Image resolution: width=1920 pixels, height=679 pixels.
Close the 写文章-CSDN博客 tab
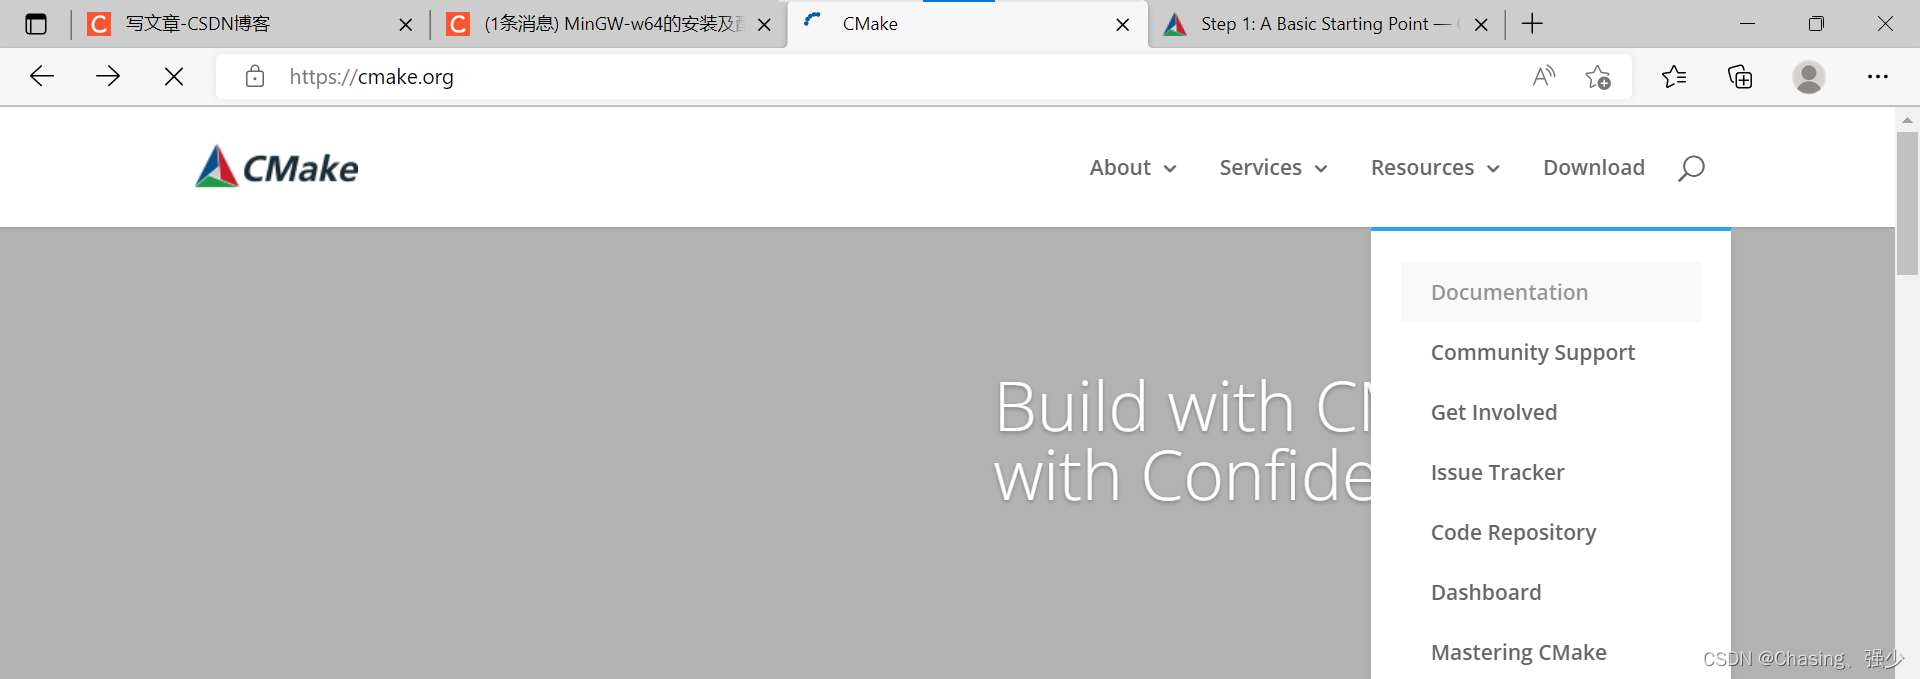point(405,25)
